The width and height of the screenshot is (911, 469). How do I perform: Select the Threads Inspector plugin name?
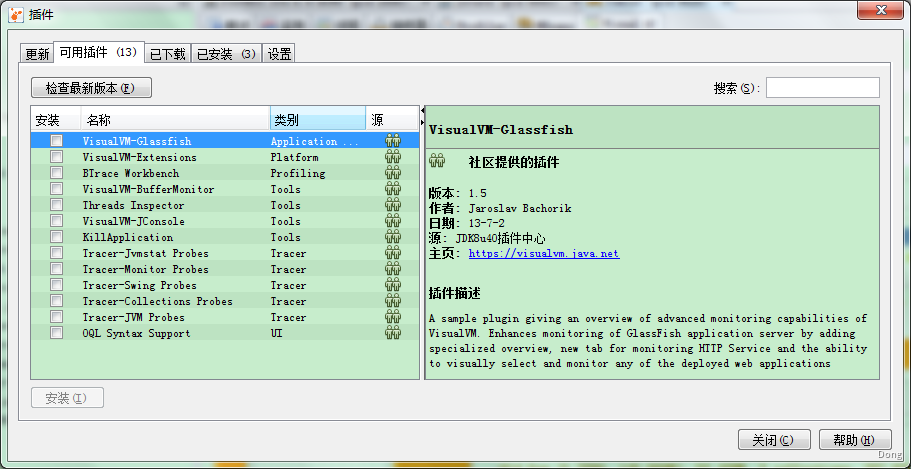tap(134, 205)
